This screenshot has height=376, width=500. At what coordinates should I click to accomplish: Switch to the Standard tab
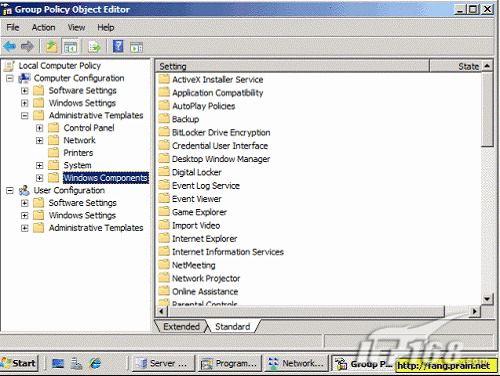pos(233,326)
